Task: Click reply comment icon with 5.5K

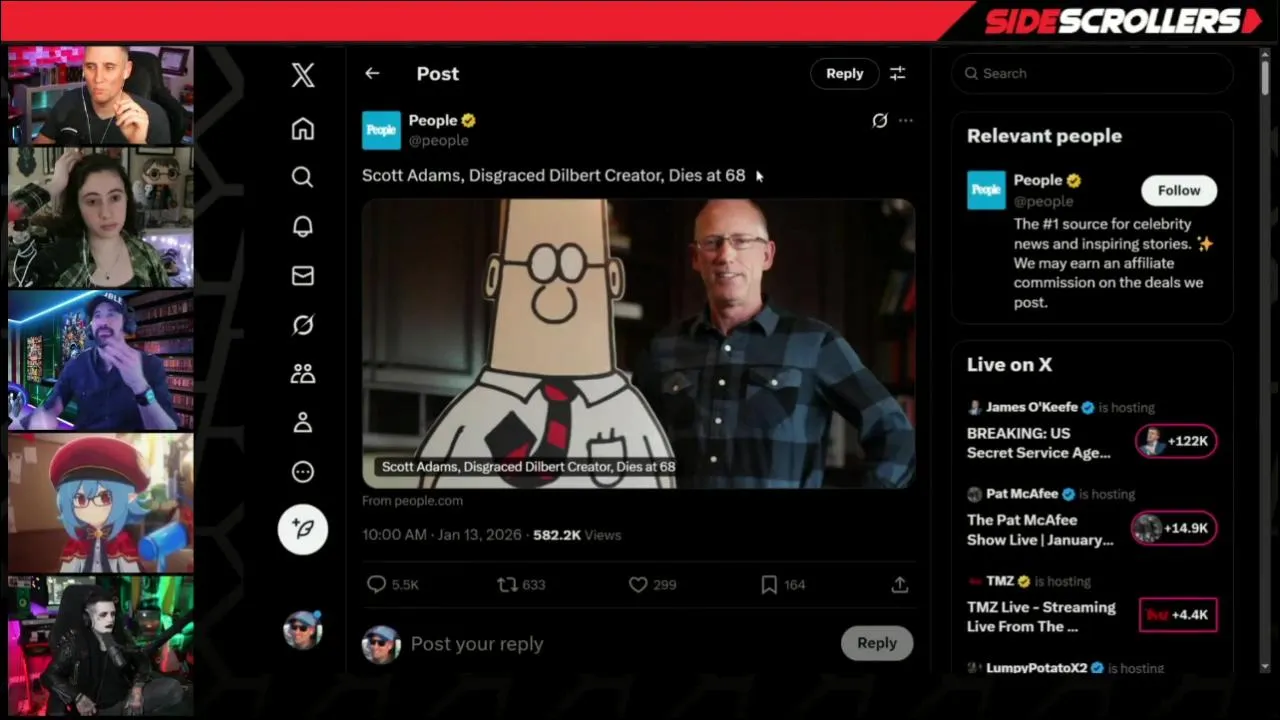Action: tap(392, 585)
